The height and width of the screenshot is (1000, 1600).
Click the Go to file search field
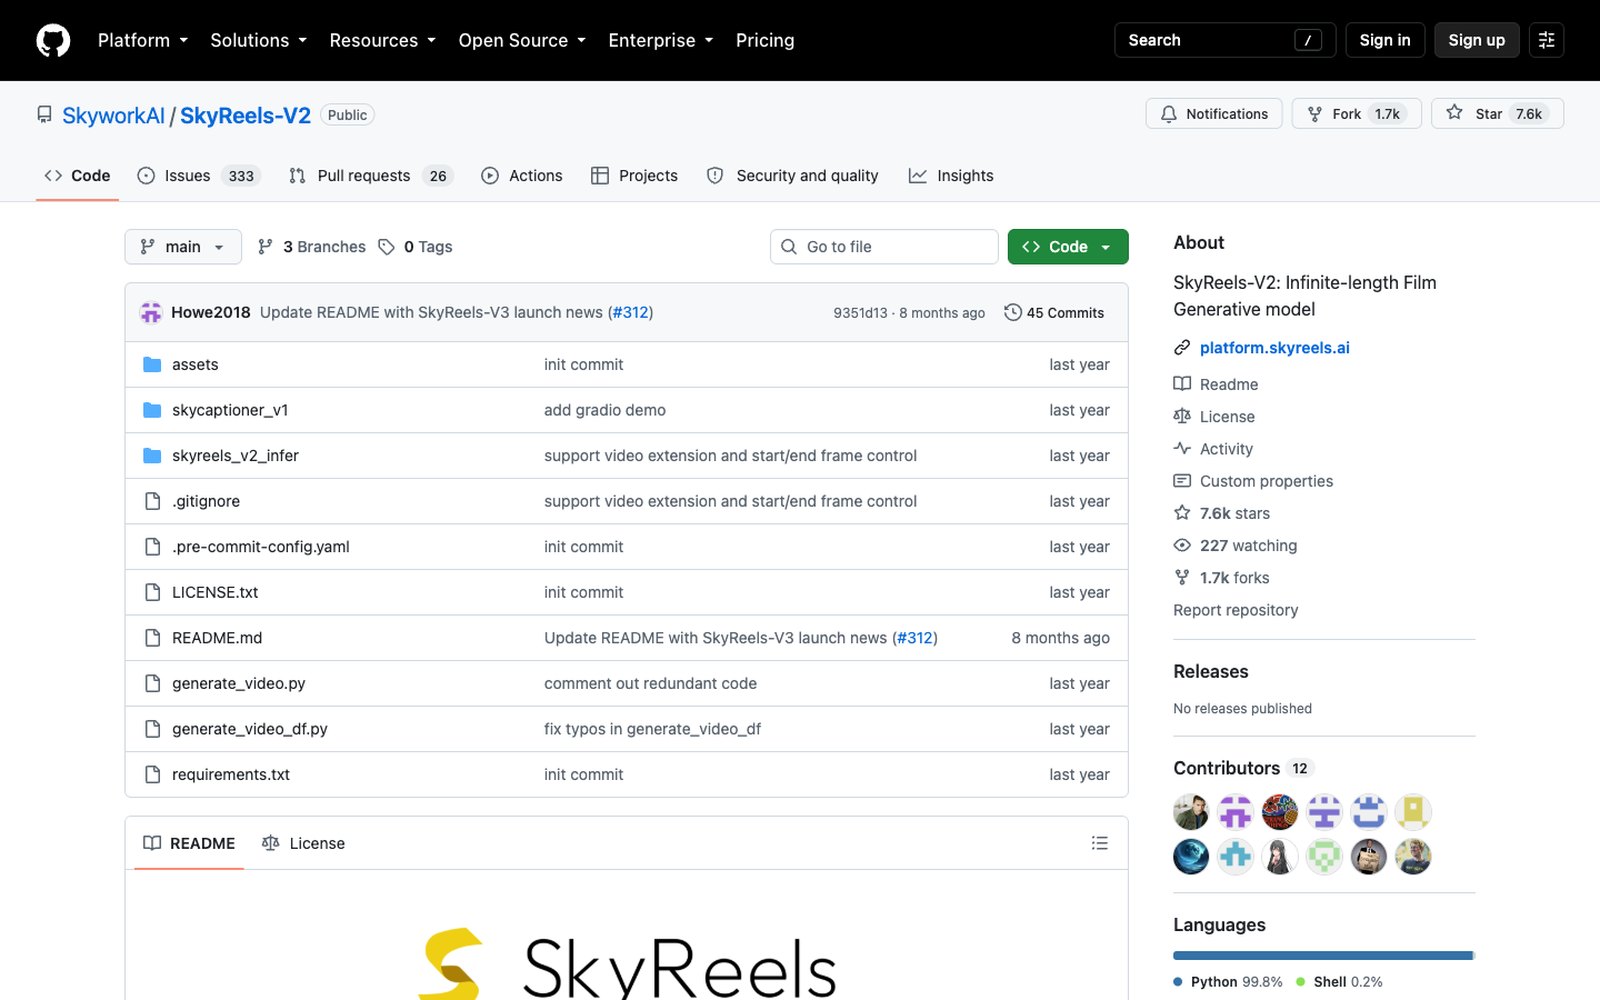click(x=884, y=247)
